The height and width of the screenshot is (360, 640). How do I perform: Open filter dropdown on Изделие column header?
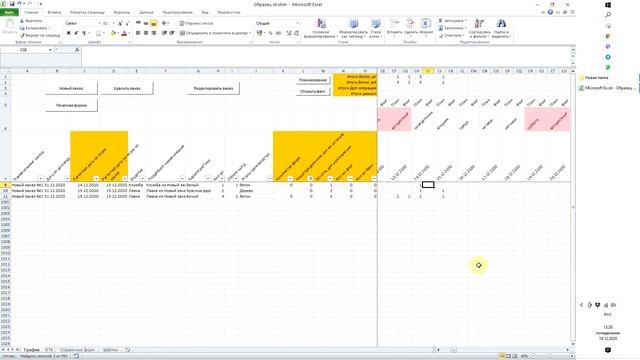pyautogui.click(x=142, y=178)
